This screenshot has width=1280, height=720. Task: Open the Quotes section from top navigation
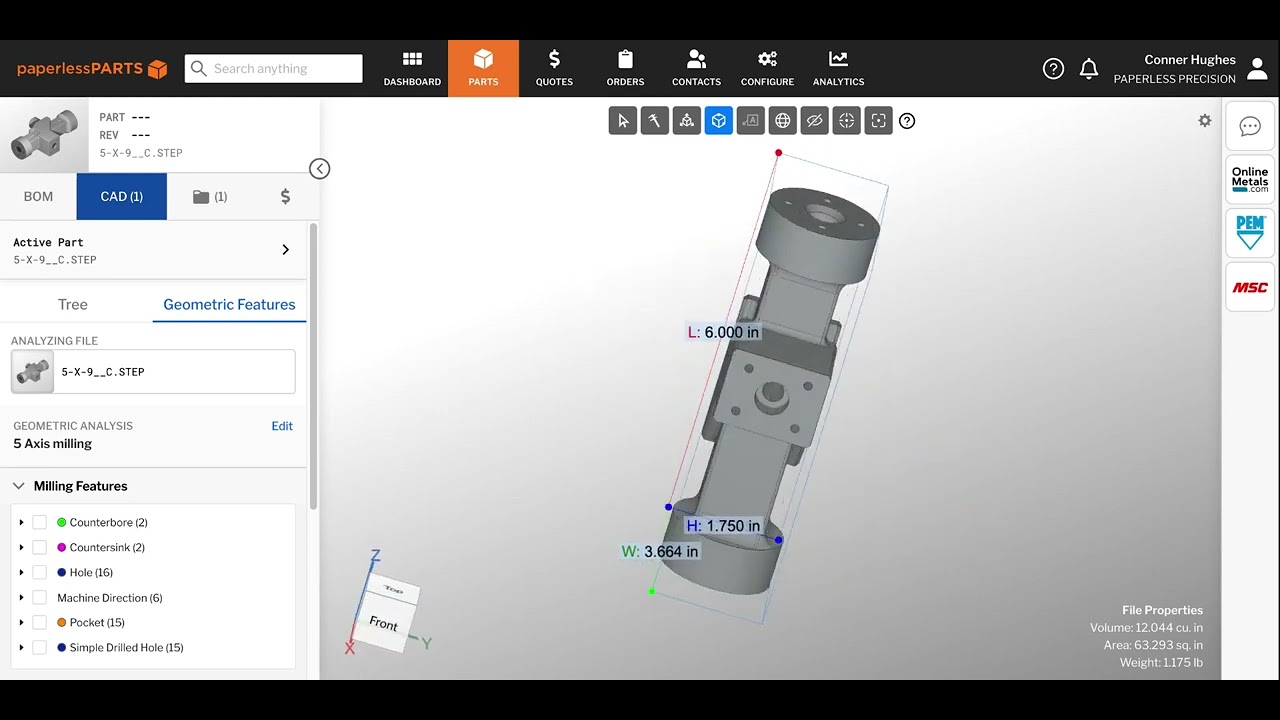click(x=554, y=67)
